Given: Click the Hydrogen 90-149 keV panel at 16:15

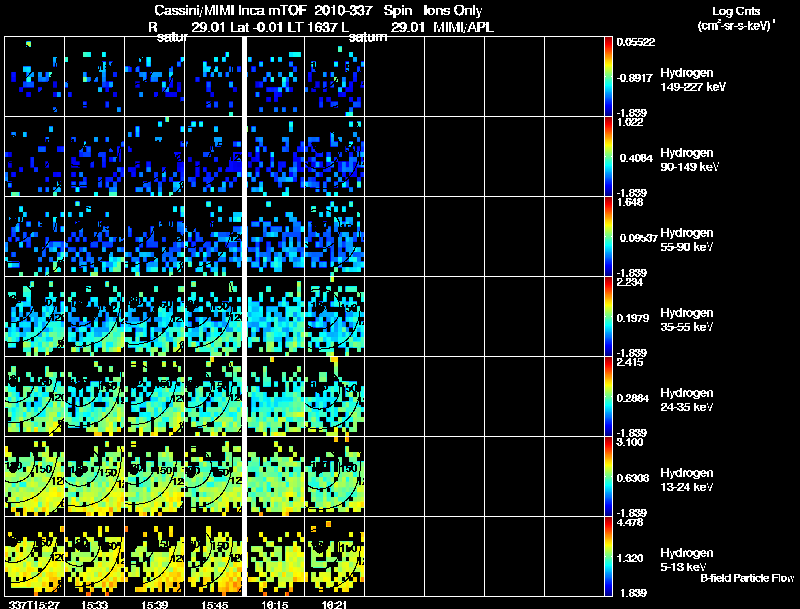Looking at the screenshot, I should [x=276, y=157].
